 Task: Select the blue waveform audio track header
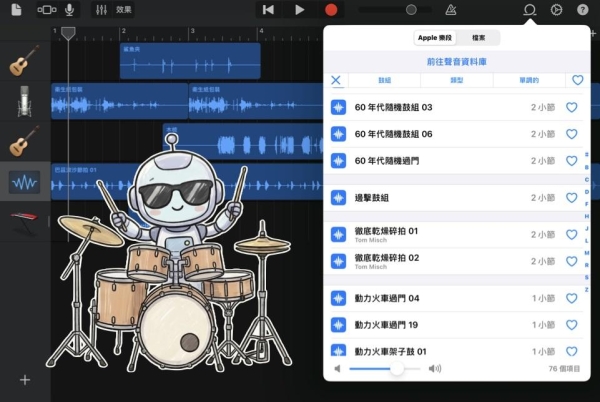pos(25,182)
